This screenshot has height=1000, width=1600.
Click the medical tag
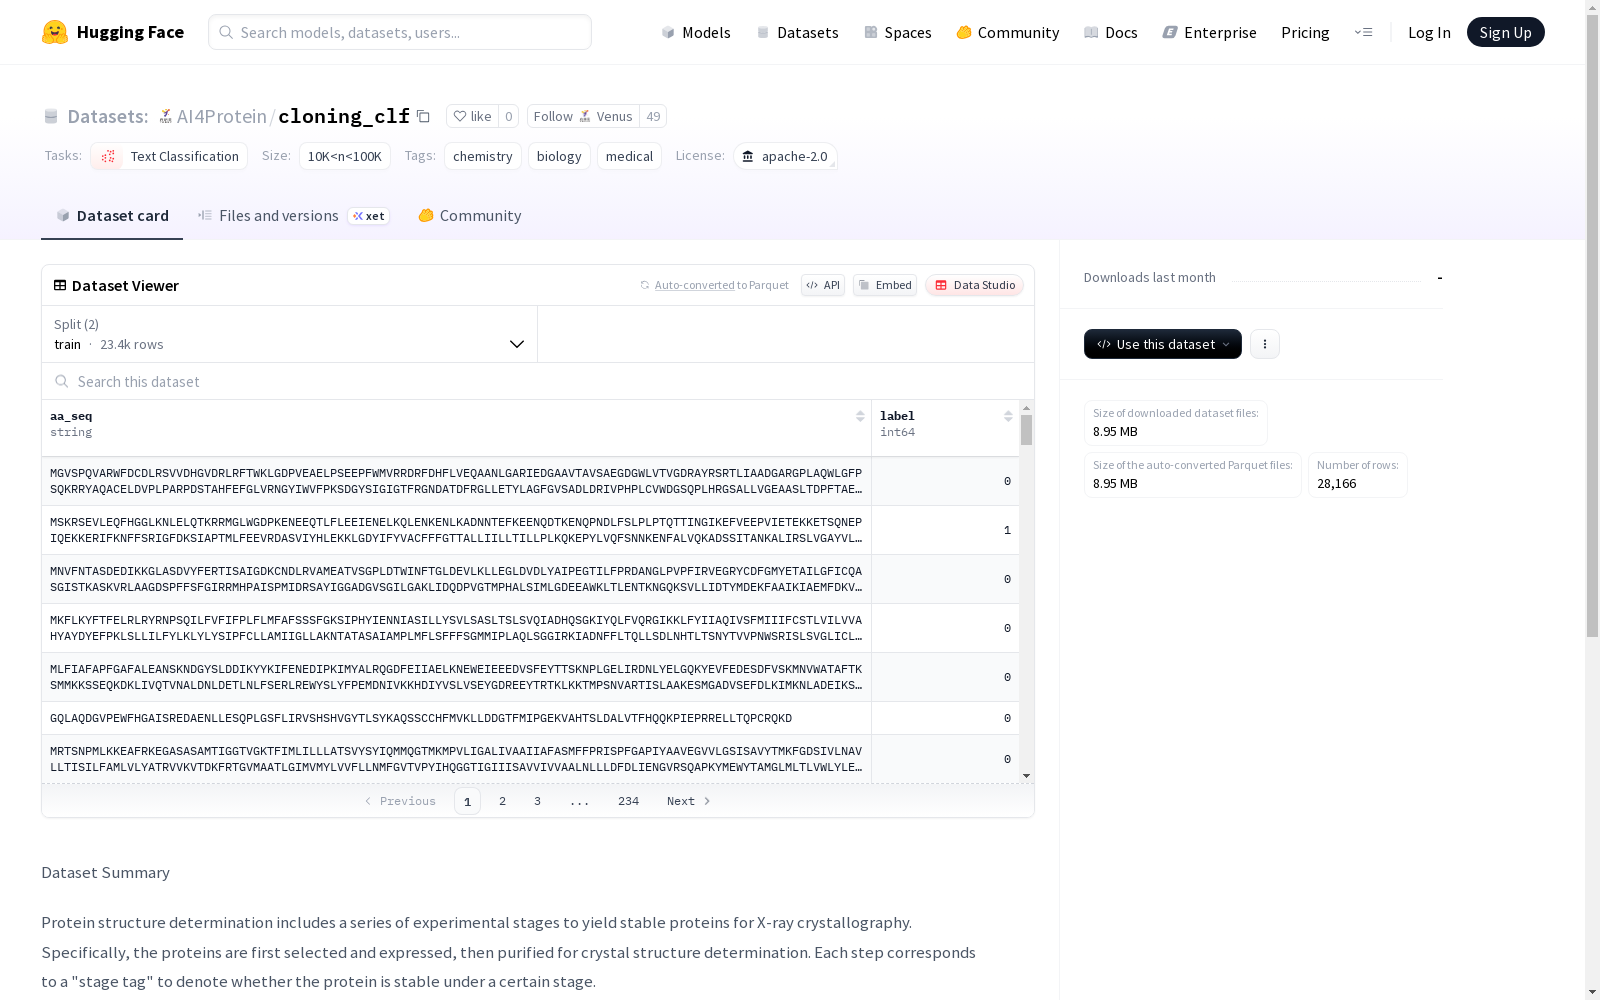pyautogui.click(x=629, y=156)
